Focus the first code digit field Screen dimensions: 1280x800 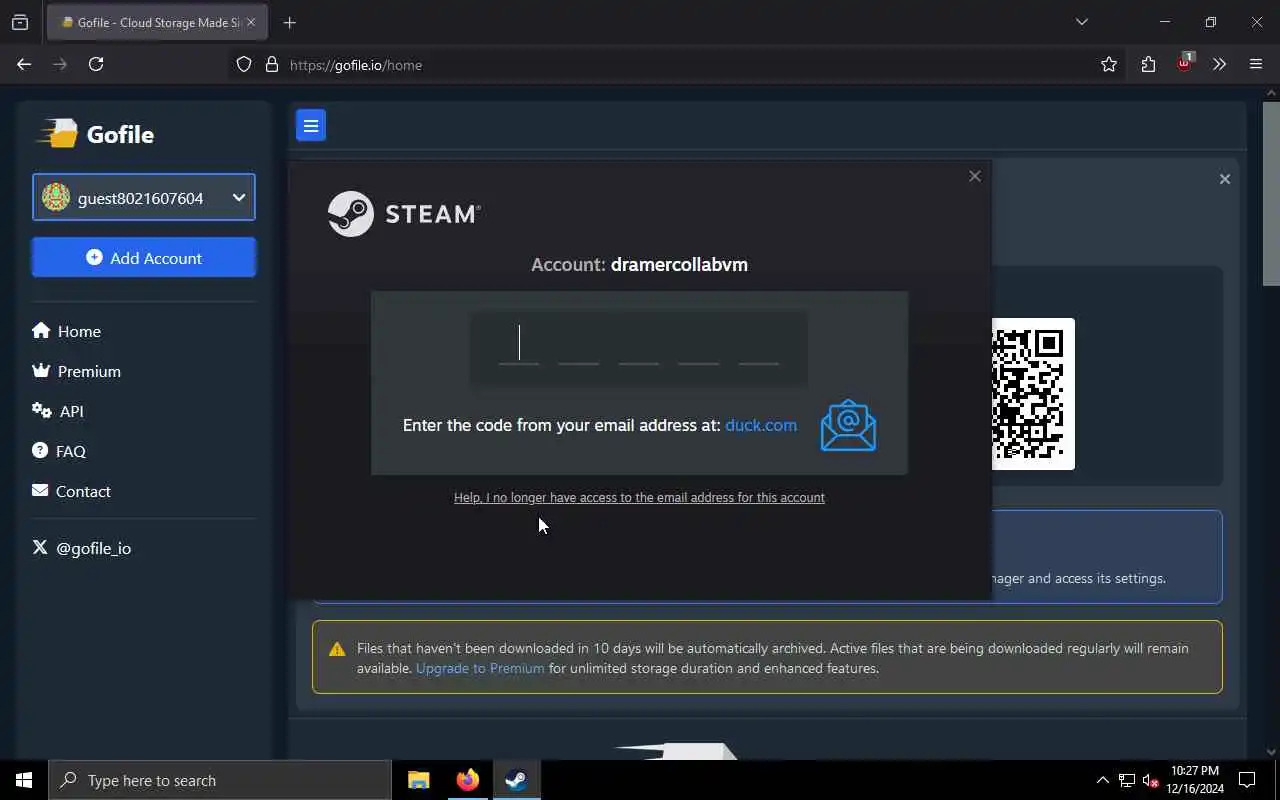(x=519, y=345)
